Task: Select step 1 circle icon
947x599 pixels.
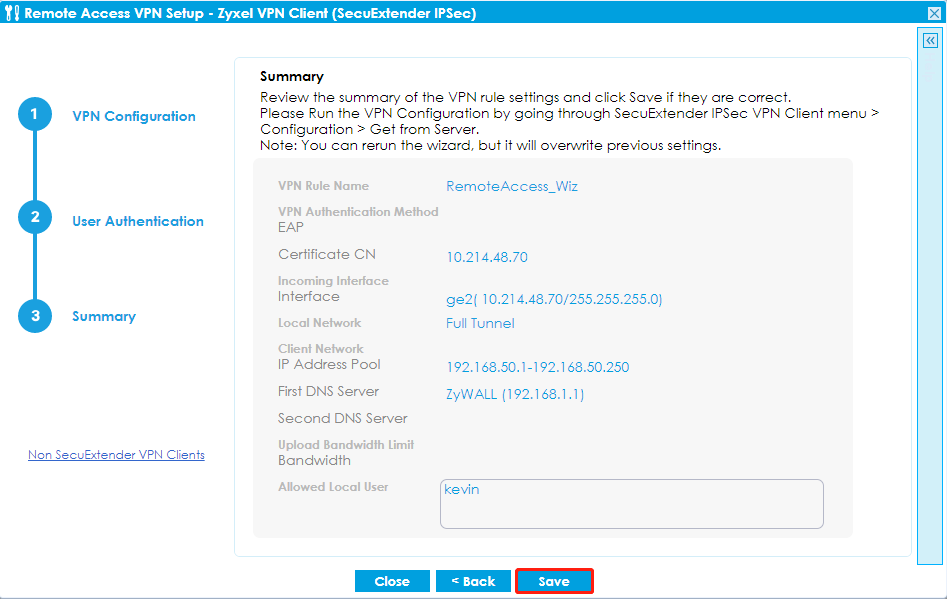Action: 34,114
